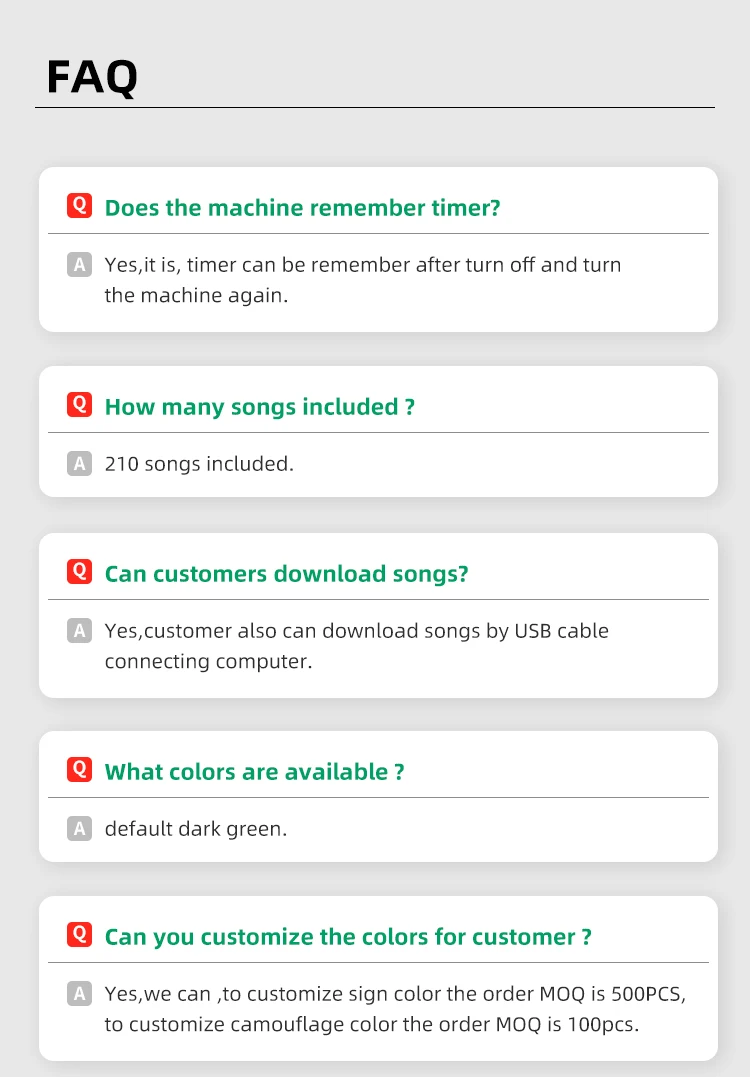Click the gray A icon beside dark green answer

click(x=79, y=829)
